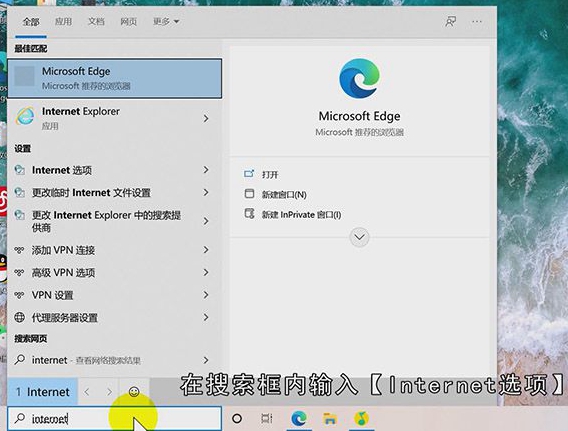Viewport: 568px width, 431px height.
Task: Open Internet 选项 setting
Action: (x=114, y=170)
